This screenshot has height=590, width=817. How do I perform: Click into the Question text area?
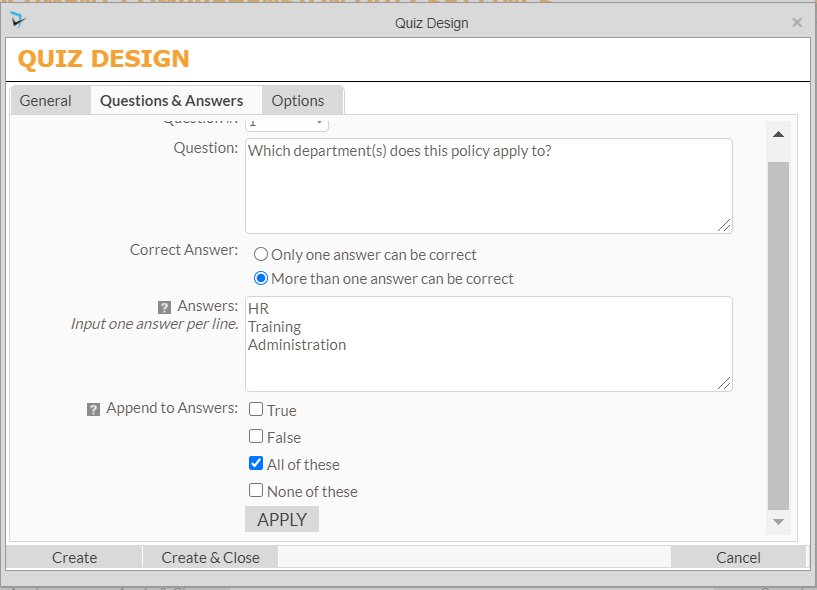488,186
